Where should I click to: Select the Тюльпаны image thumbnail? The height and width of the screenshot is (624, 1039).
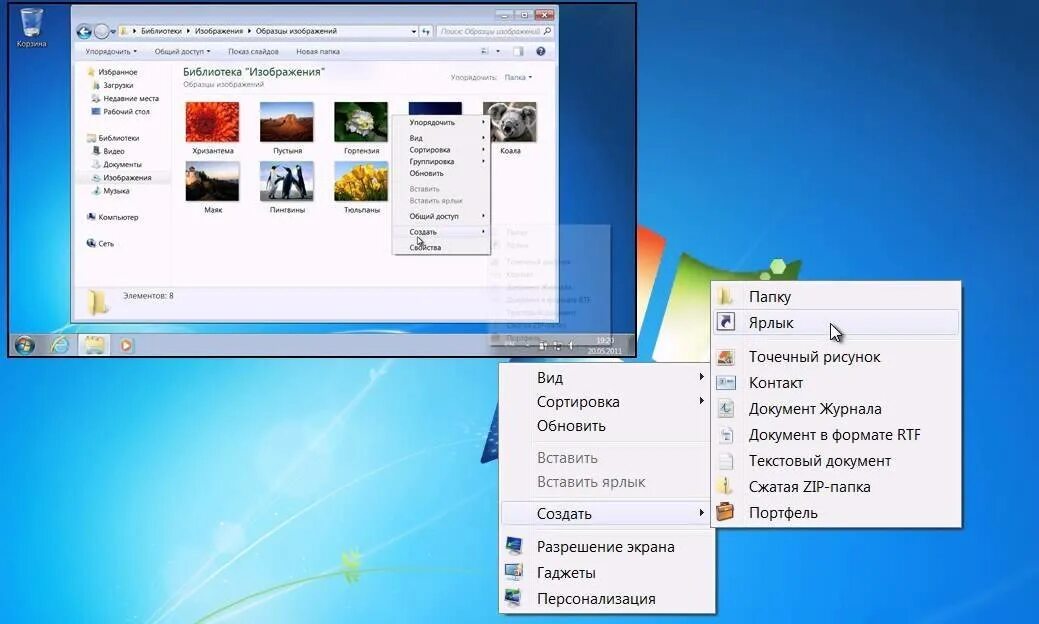coord(361,182)
